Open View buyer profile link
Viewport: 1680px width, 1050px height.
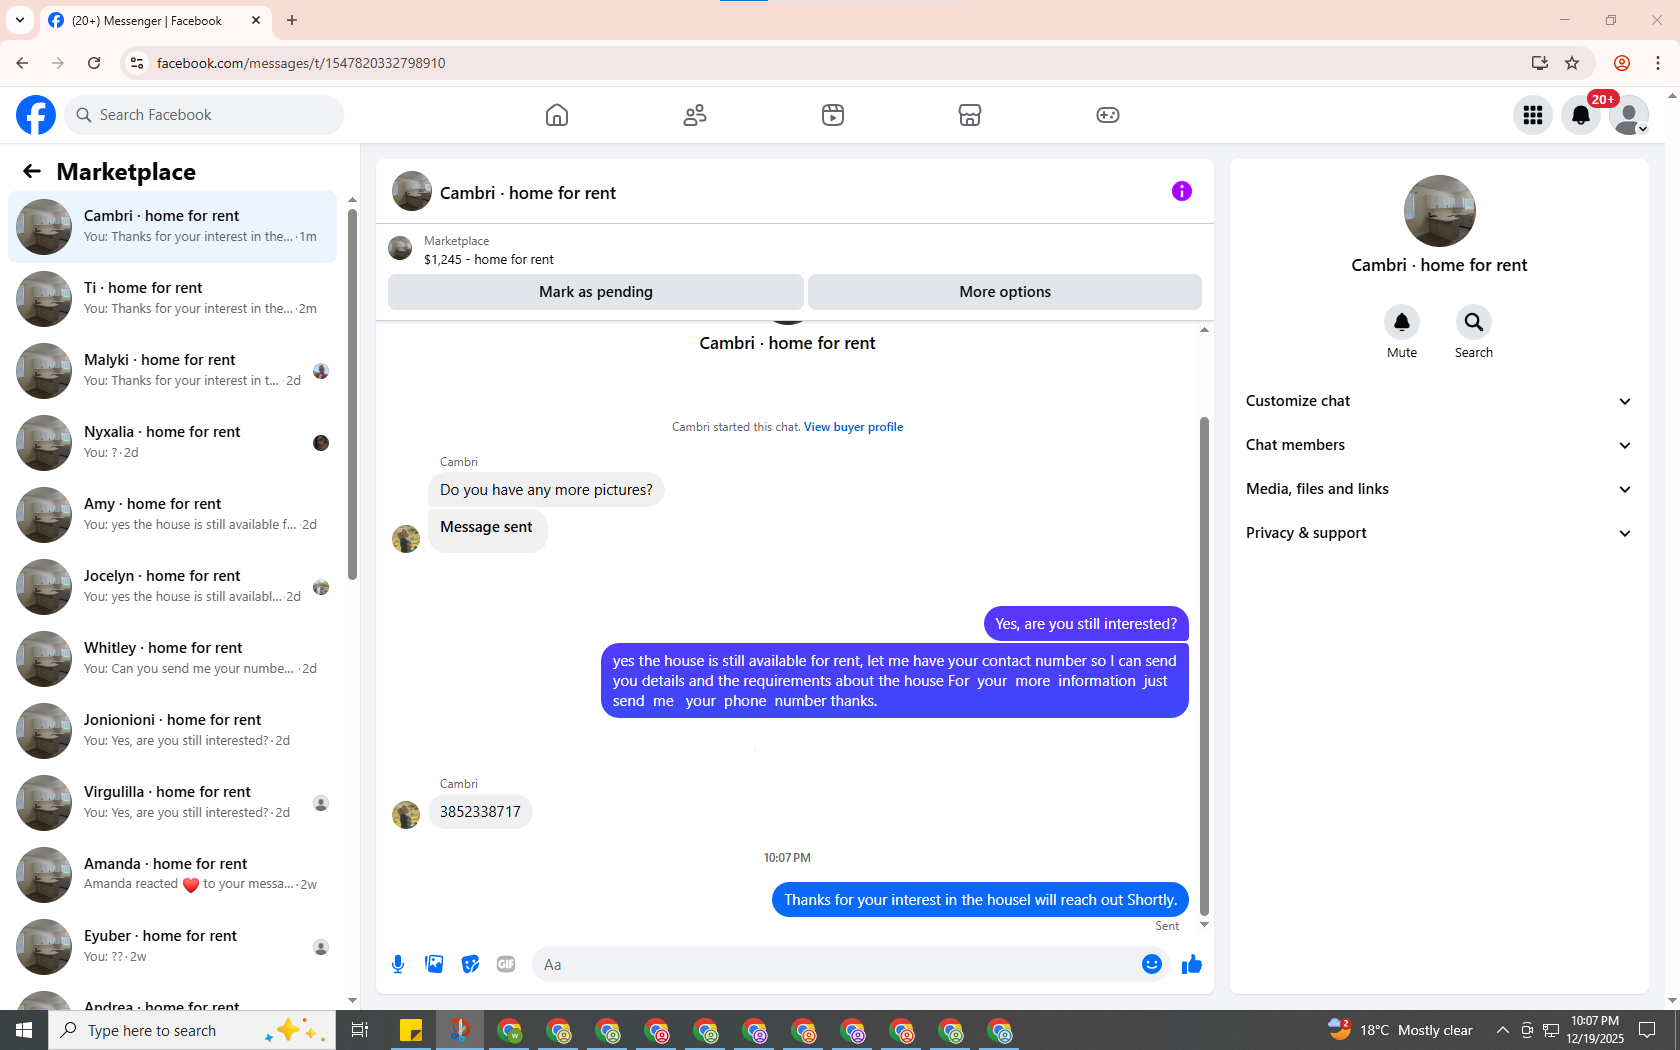click(x=853, y=427)
